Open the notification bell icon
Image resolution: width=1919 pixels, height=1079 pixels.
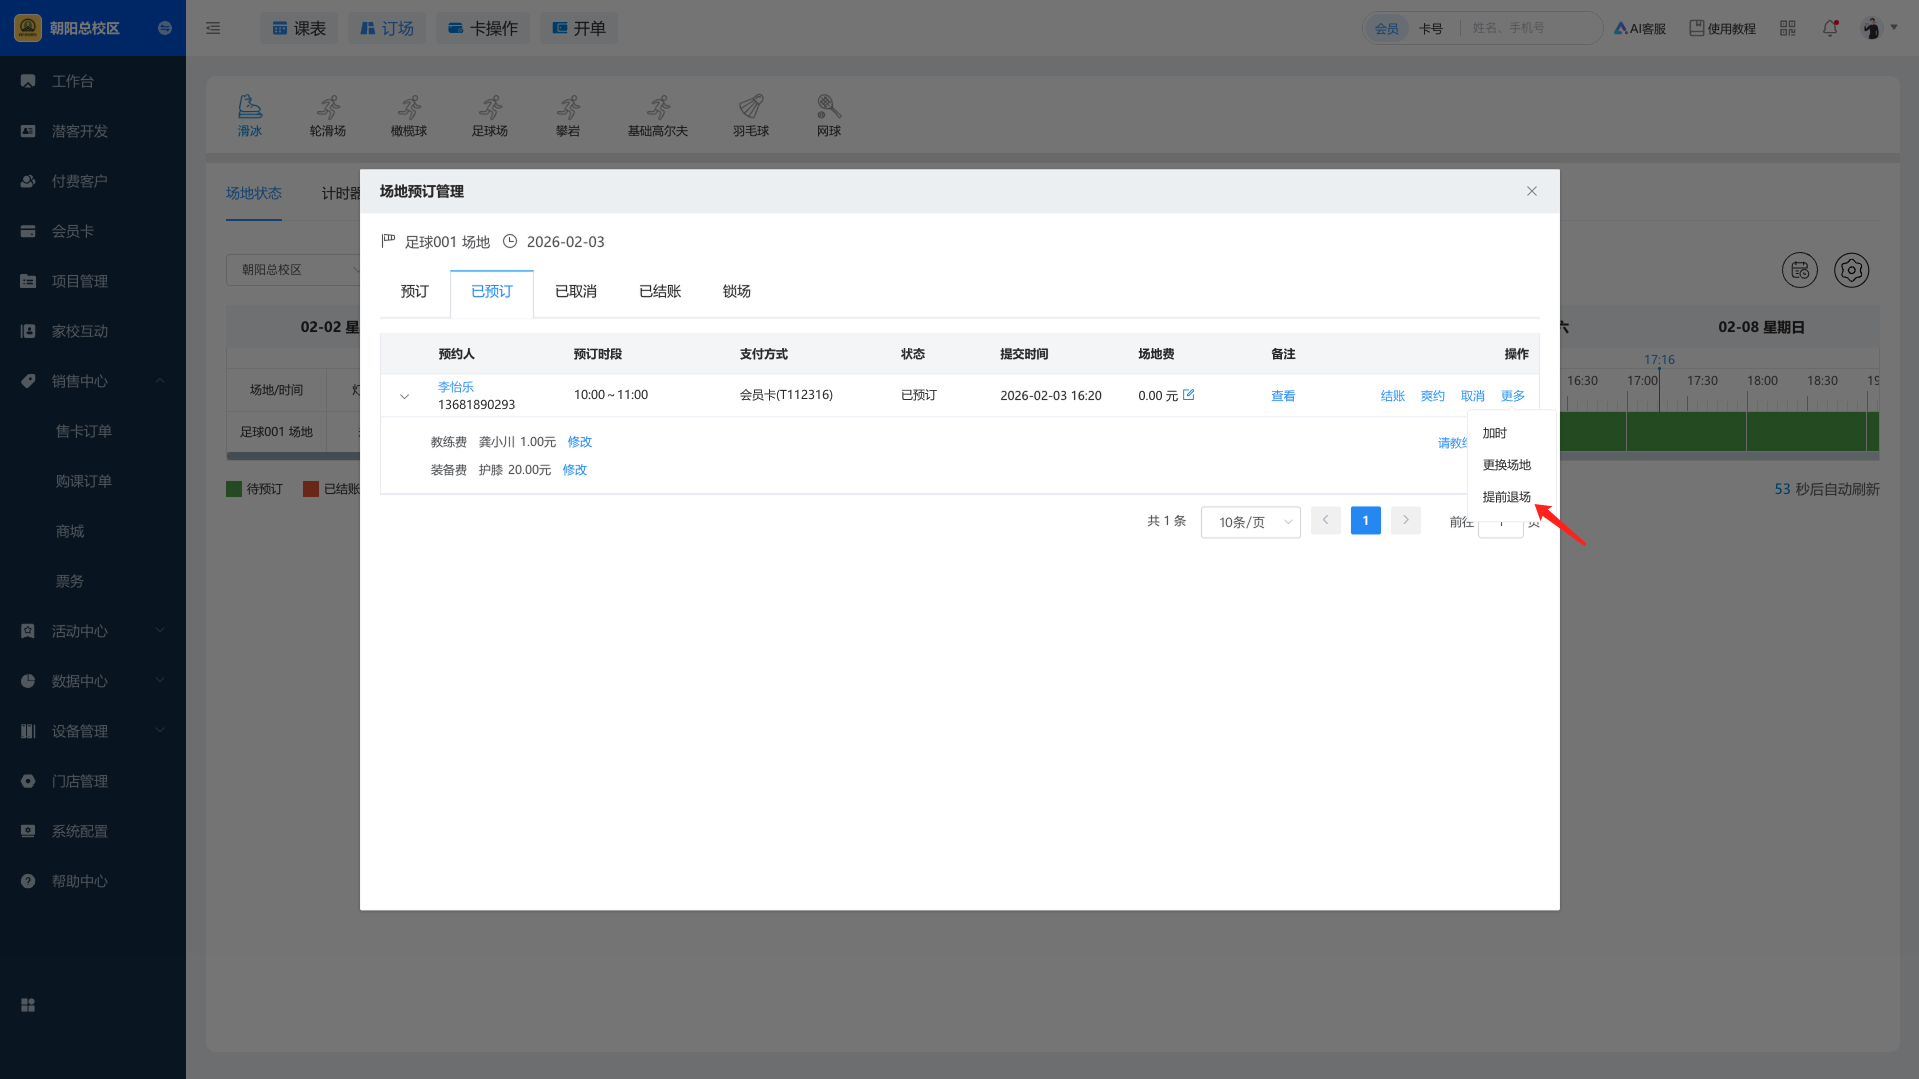[x=1830, y=28]
